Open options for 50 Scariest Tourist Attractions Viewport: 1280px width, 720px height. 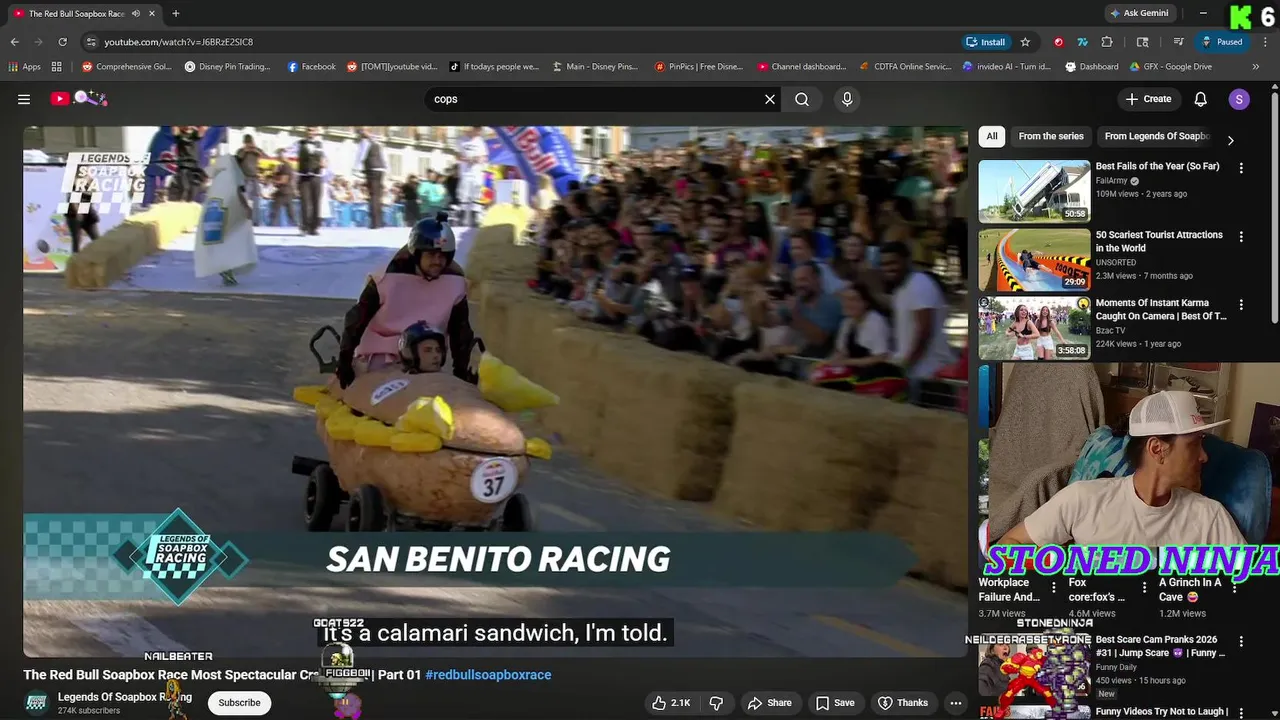pyautogui.click(x=1241, y=237)
